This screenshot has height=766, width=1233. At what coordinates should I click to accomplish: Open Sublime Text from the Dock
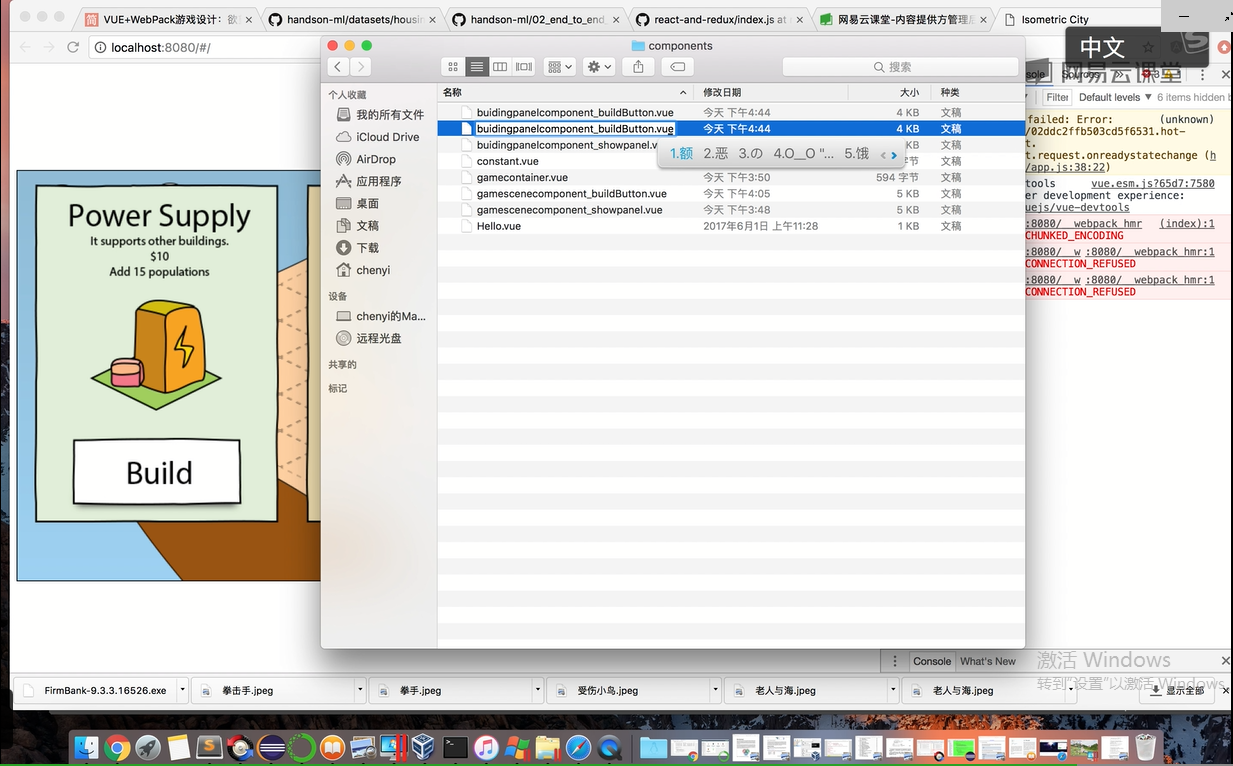(x=209, y=746)
